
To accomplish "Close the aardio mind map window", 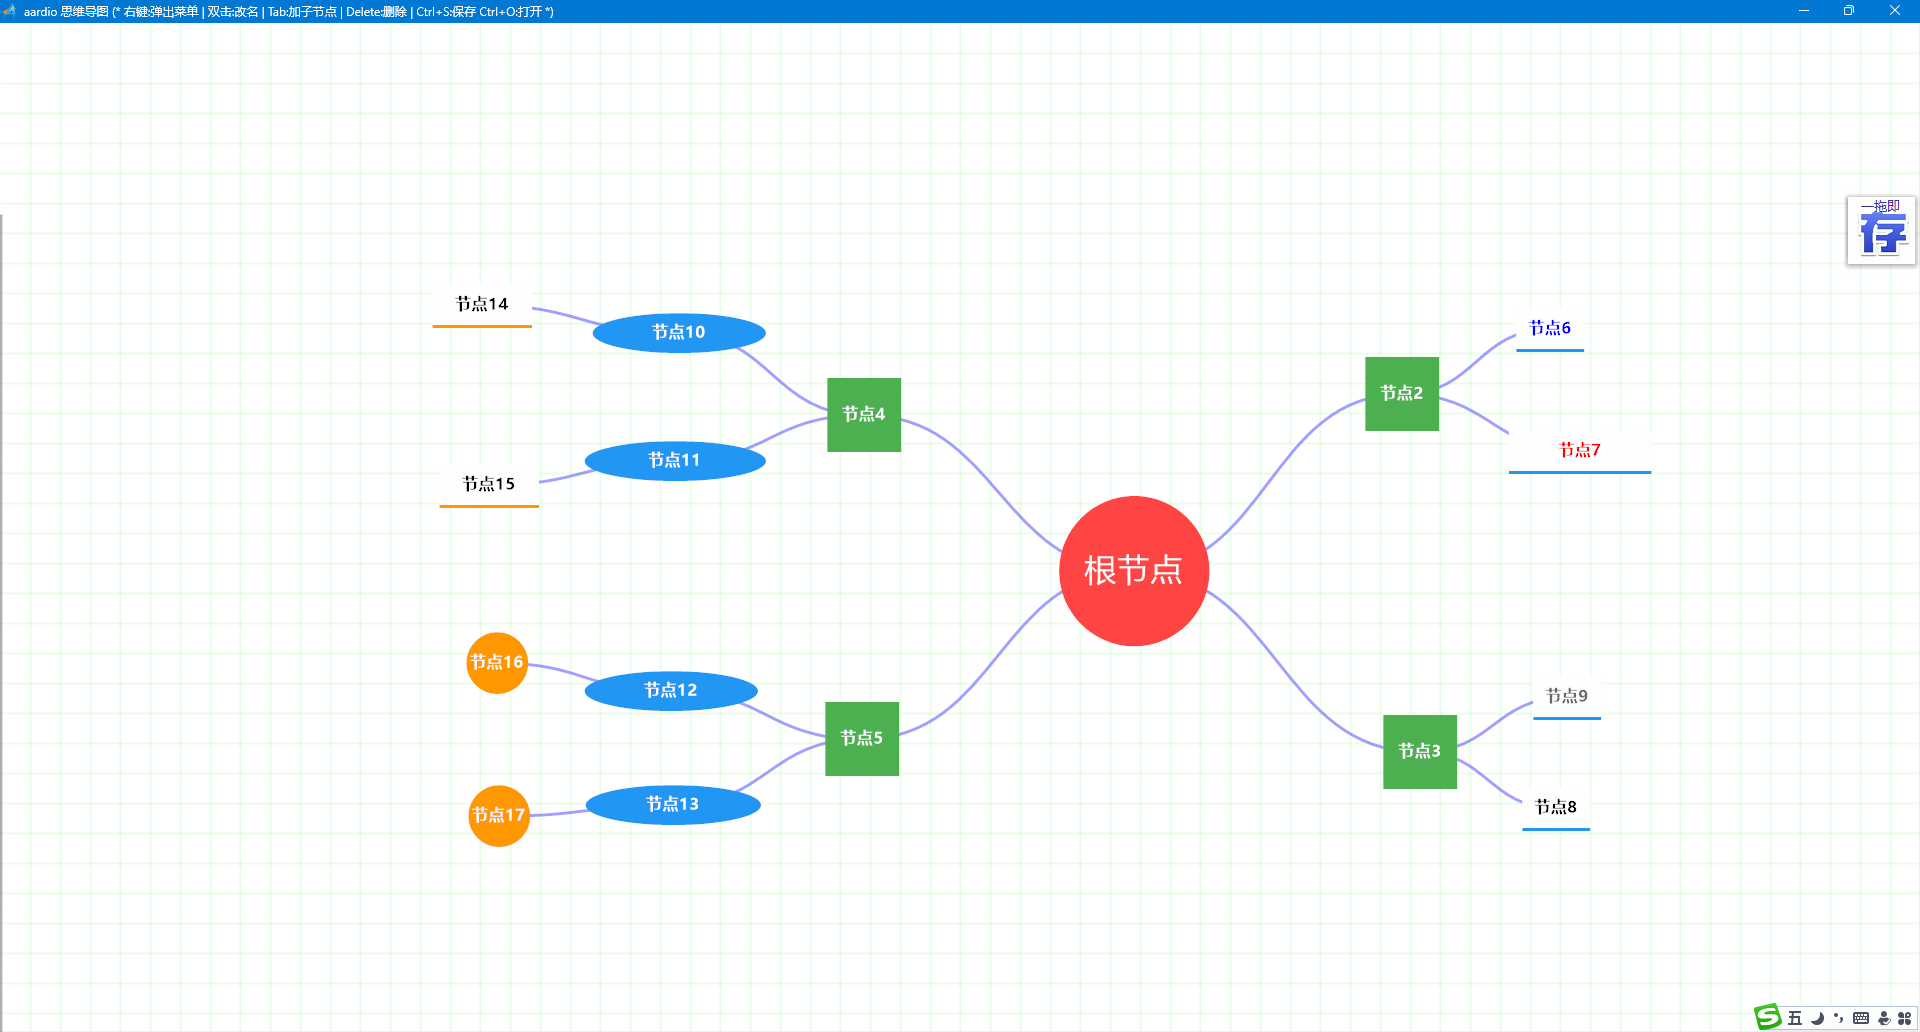I will click(x=1895, y=11).
